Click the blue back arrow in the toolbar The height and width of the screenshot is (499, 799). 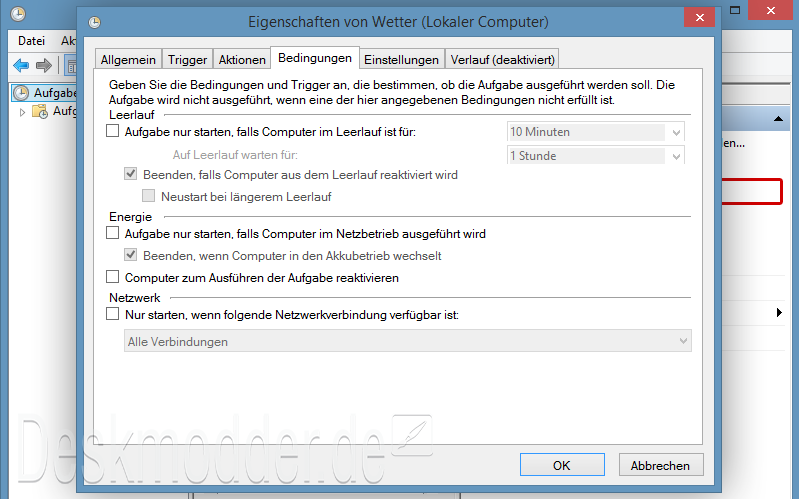coord(21,66)
